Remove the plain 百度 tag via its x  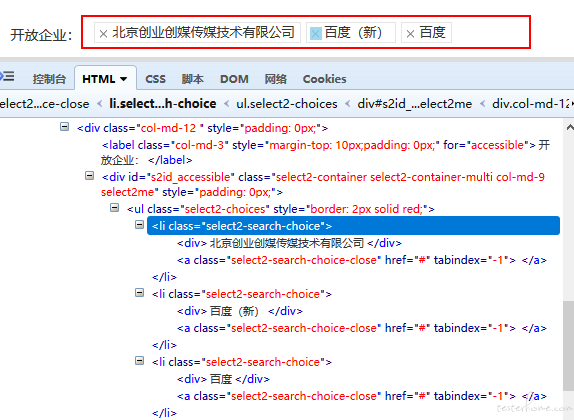coord(410,34)
